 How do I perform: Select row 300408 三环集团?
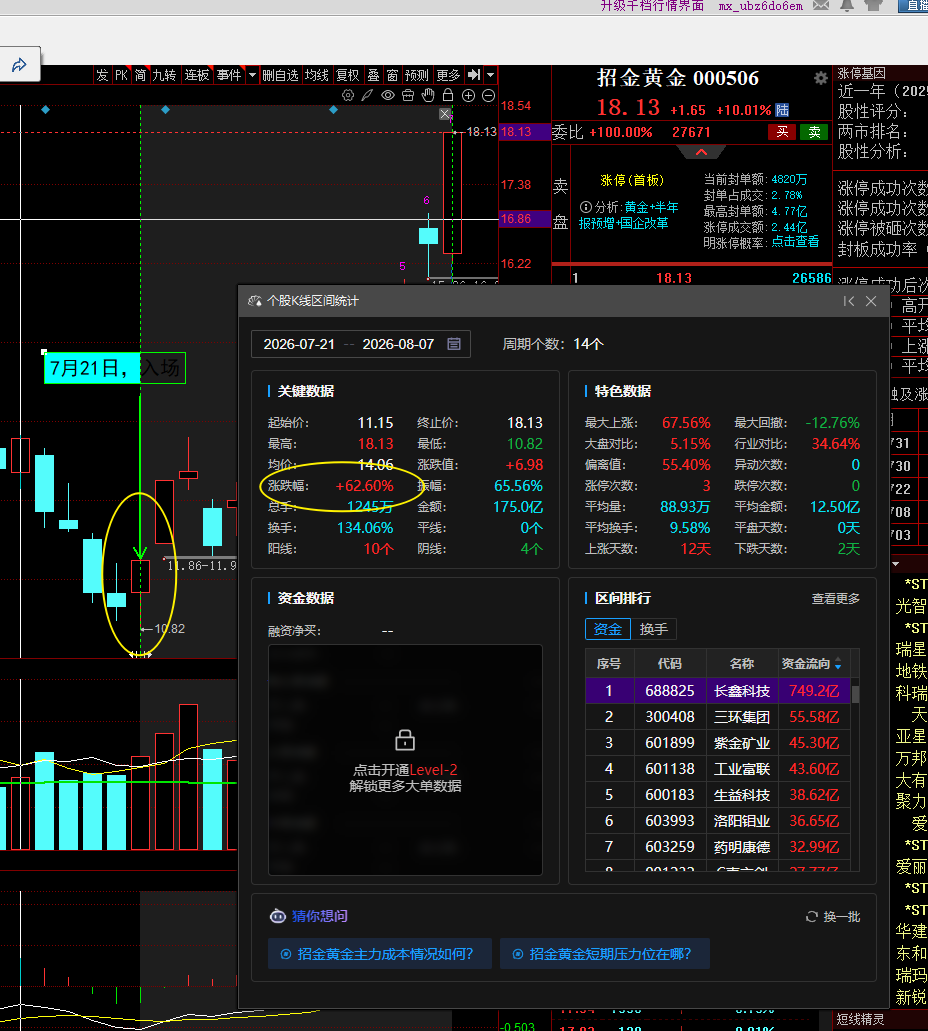pyautogui.click(x=718, y=717)
